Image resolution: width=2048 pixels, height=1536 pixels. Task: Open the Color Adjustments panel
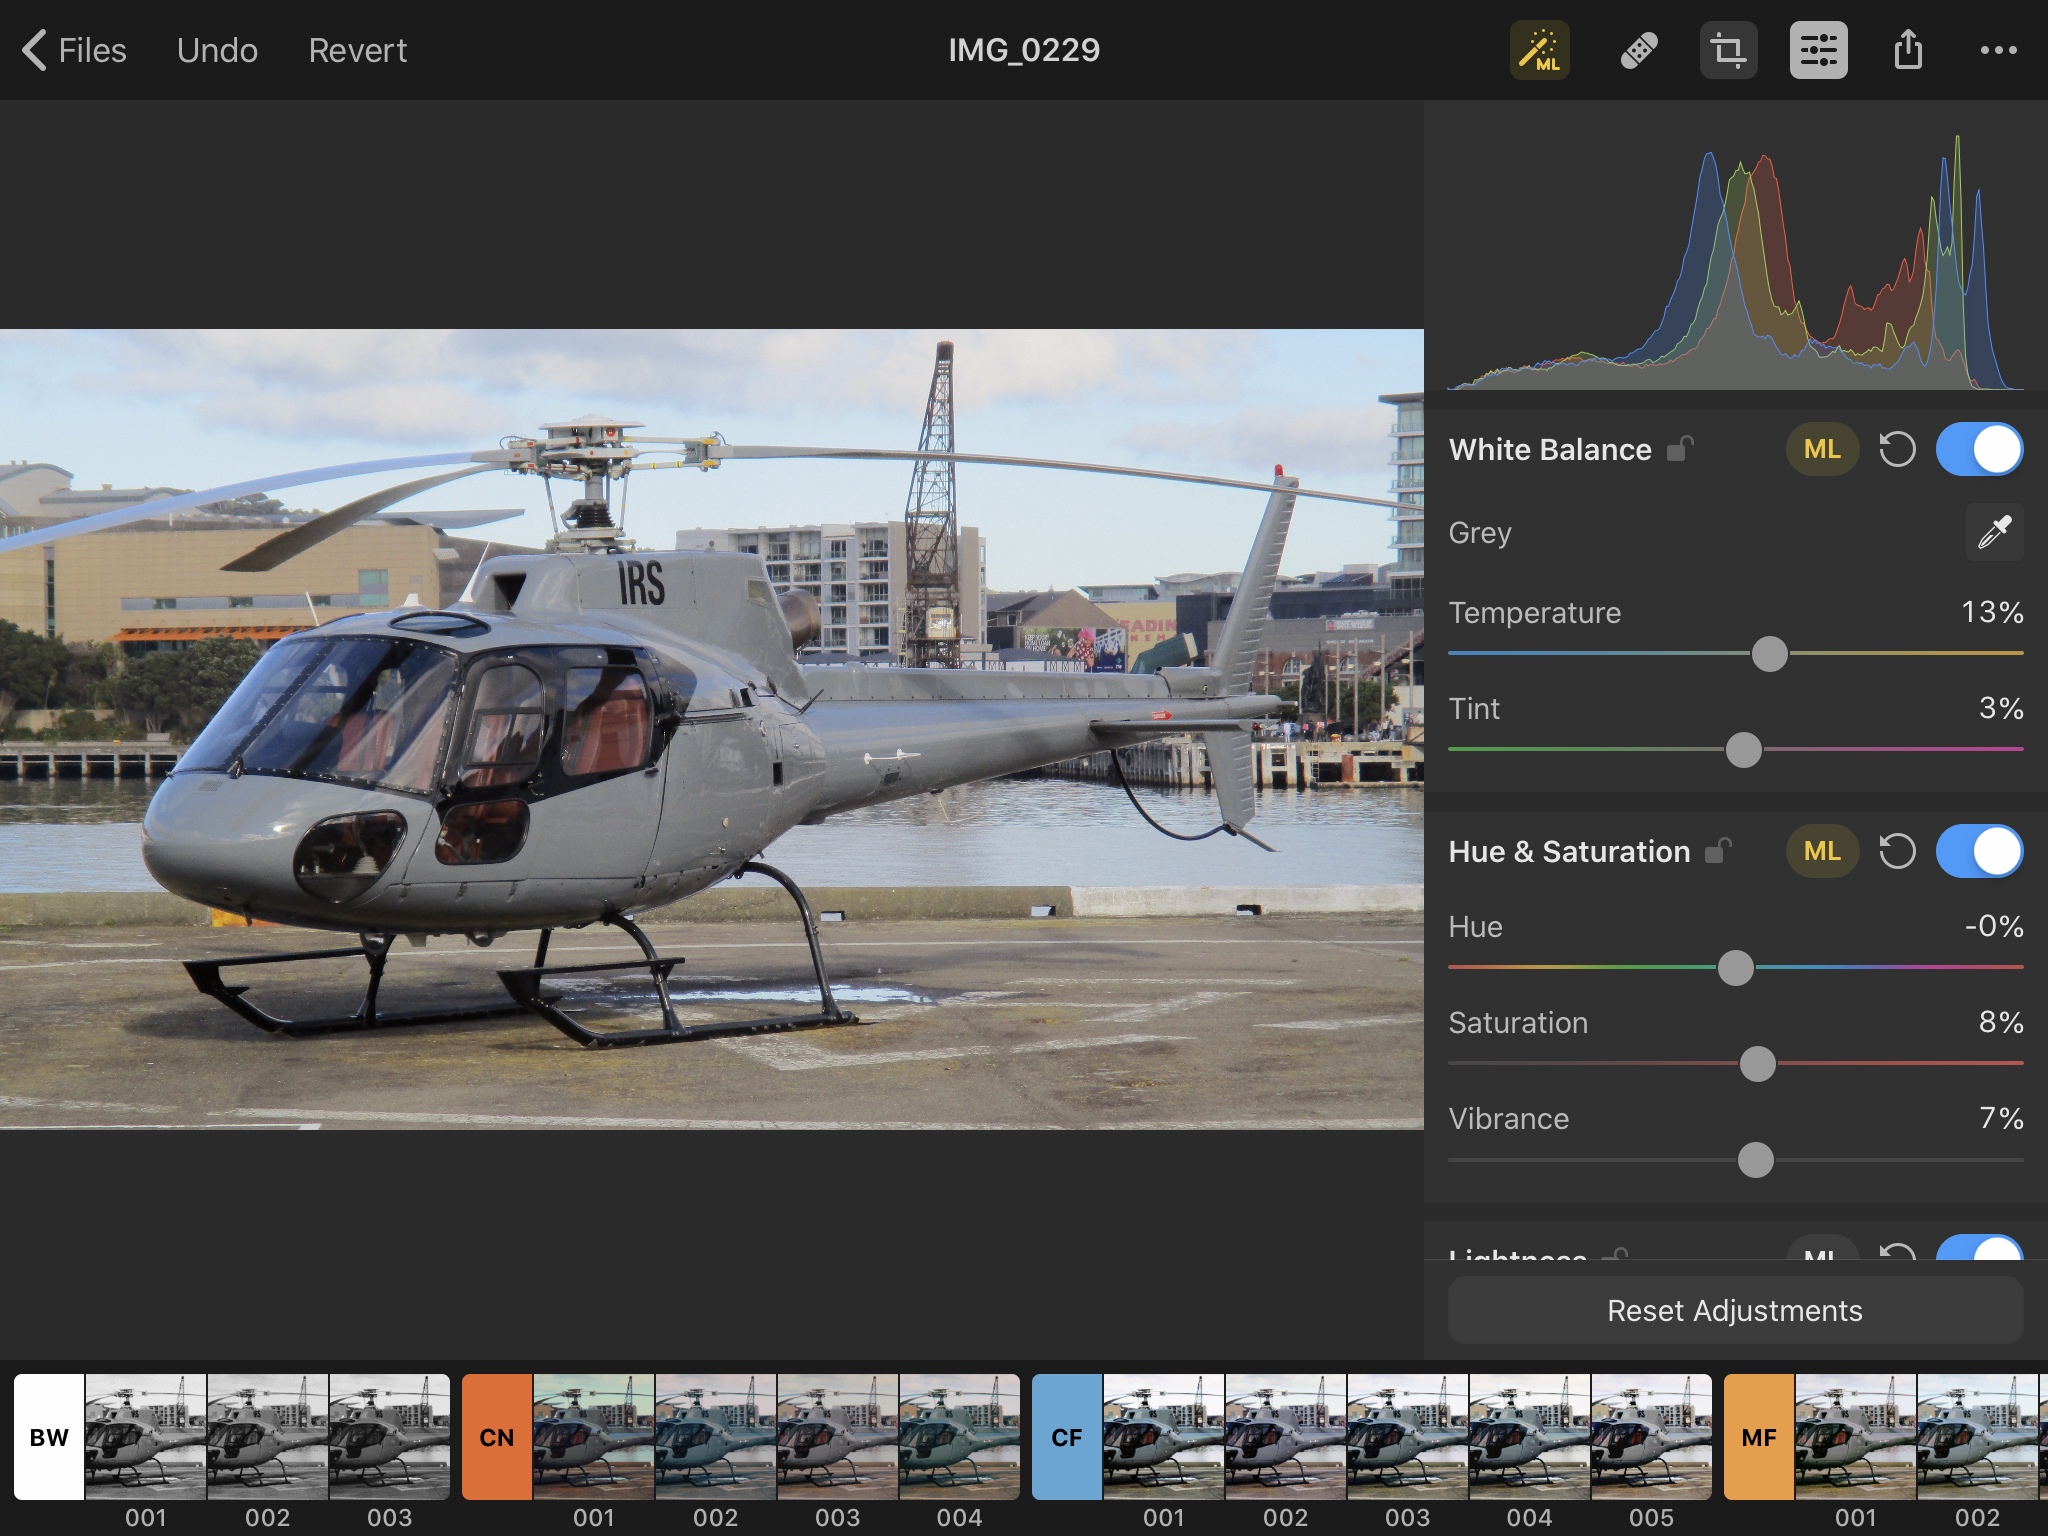pos(1818,49)
